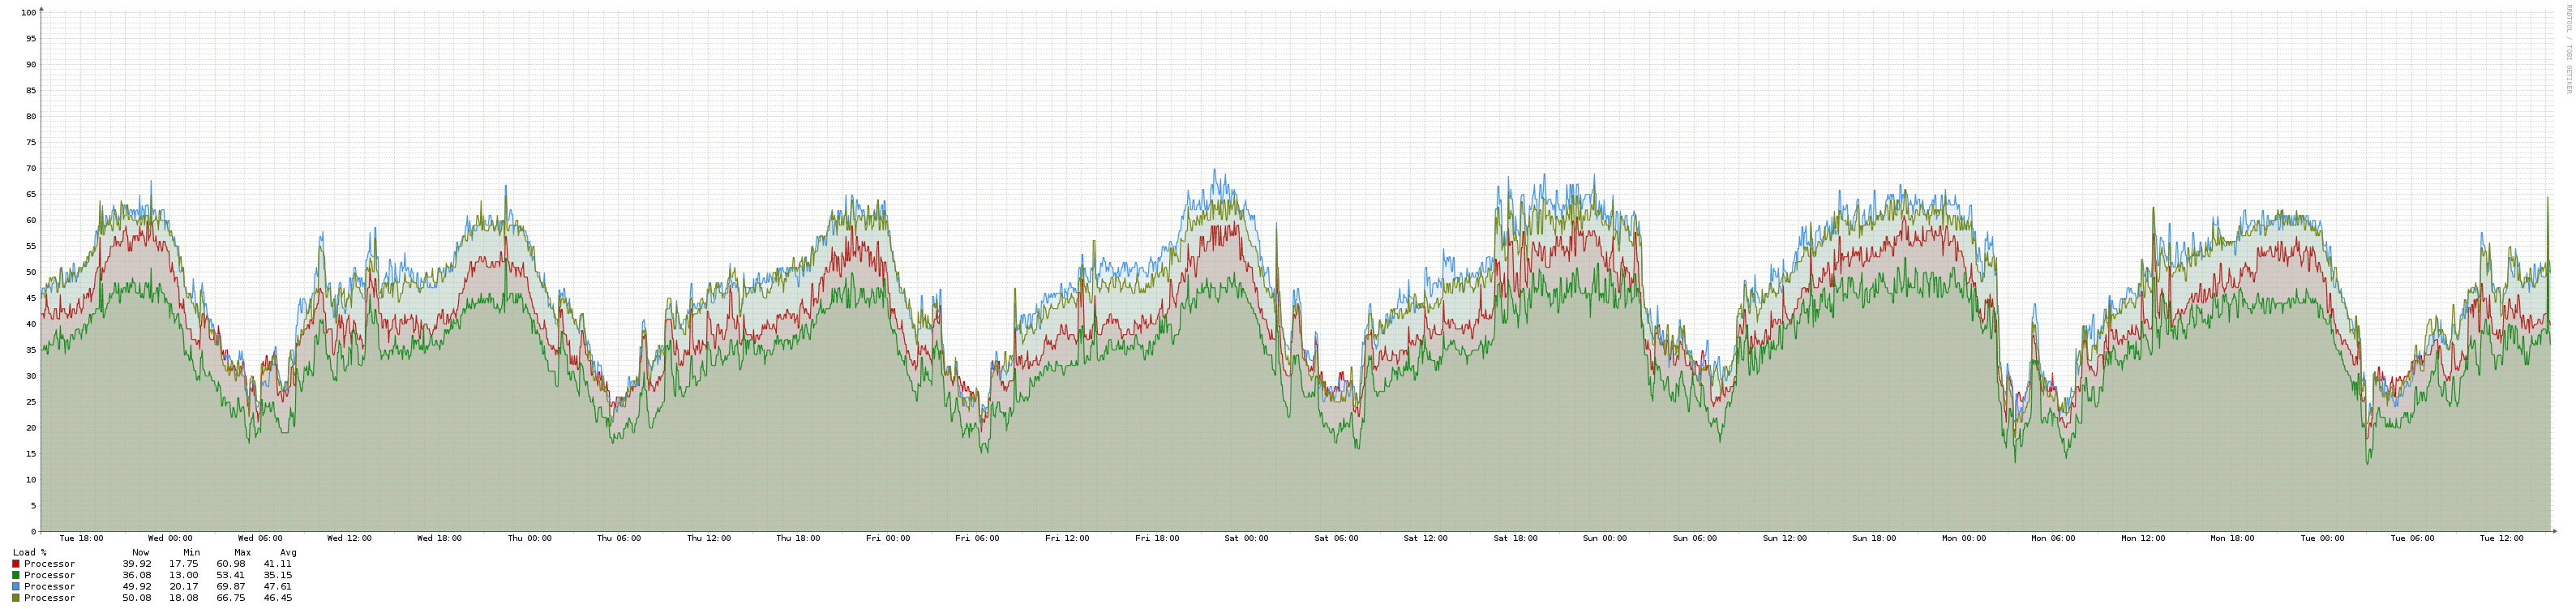
Task: Click the 'Tue 00:00' time axis label
Action: click(x=2322, y=539)
